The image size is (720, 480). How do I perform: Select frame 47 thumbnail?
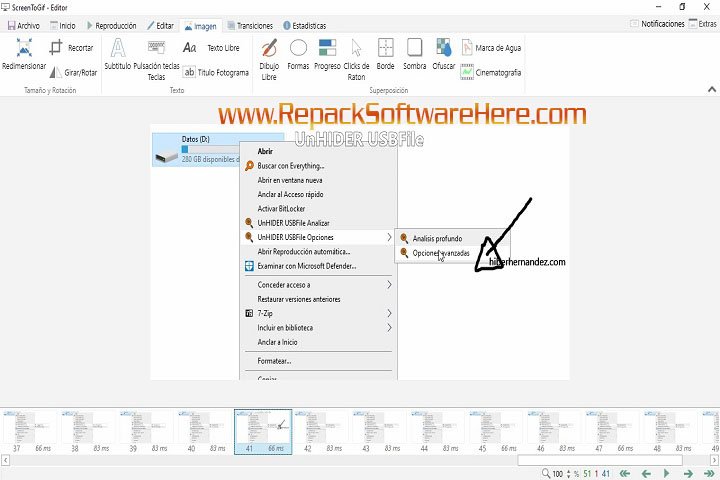coord(613,432)
